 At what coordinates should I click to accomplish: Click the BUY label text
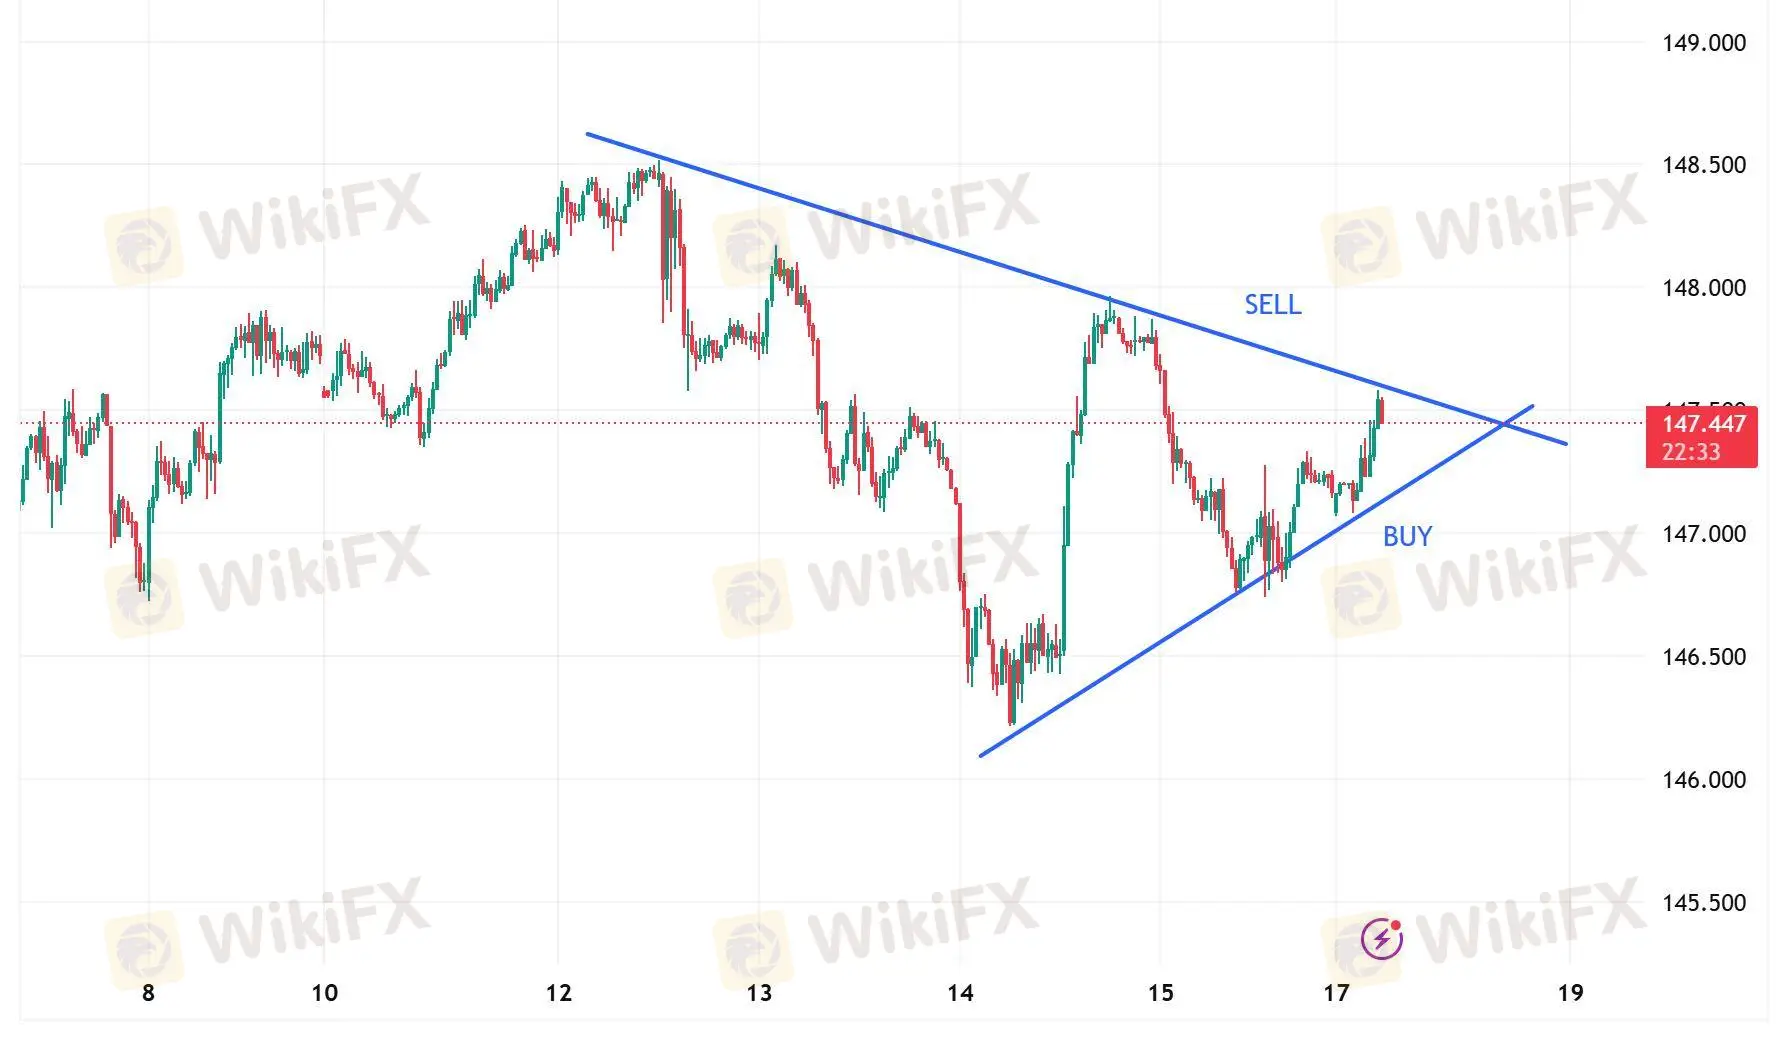pos(1407,537)
